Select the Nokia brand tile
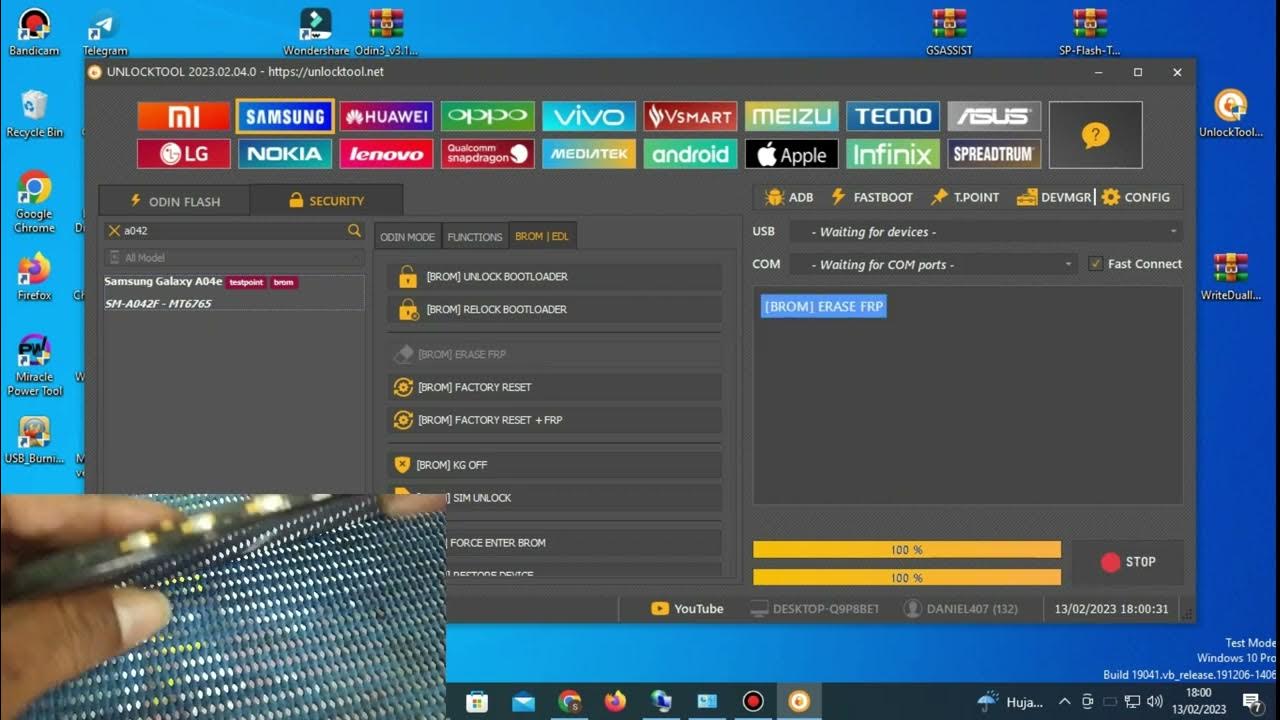The width and height of the screenshot is (1280, 720). [x=285, y=154]
